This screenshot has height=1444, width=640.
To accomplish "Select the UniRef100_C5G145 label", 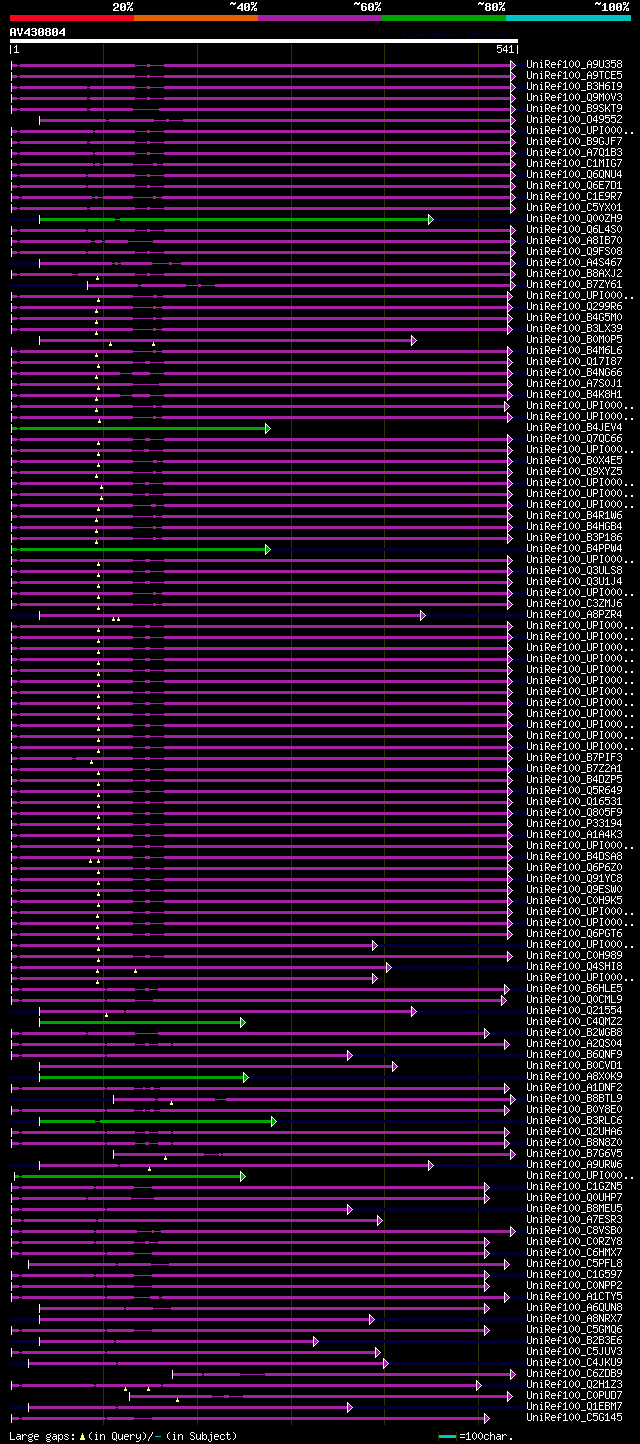I will pyautogui.click(x=574, y=1417).
